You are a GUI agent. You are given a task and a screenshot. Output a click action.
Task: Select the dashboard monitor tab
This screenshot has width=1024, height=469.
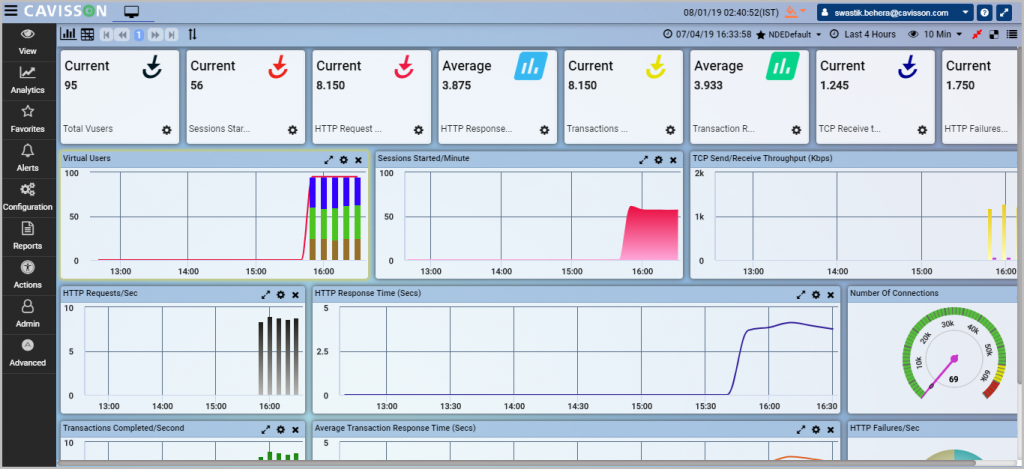click(132, 12)
